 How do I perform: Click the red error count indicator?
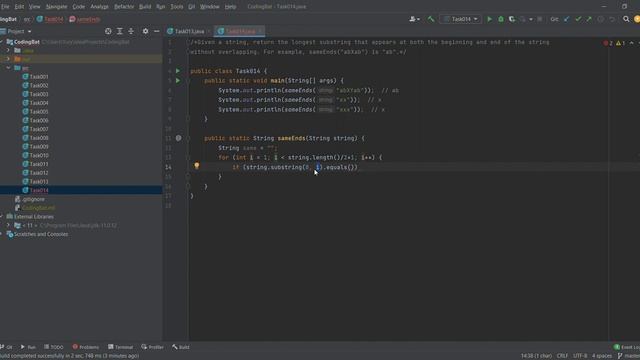point(608,43)
